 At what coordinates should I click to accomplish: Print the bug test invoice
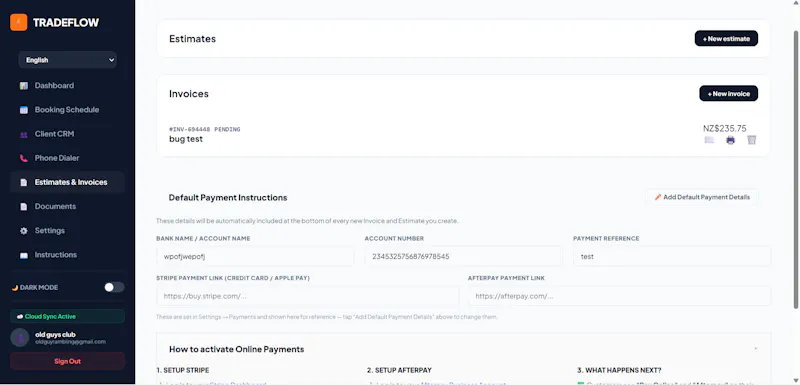[x=730, y=140]
